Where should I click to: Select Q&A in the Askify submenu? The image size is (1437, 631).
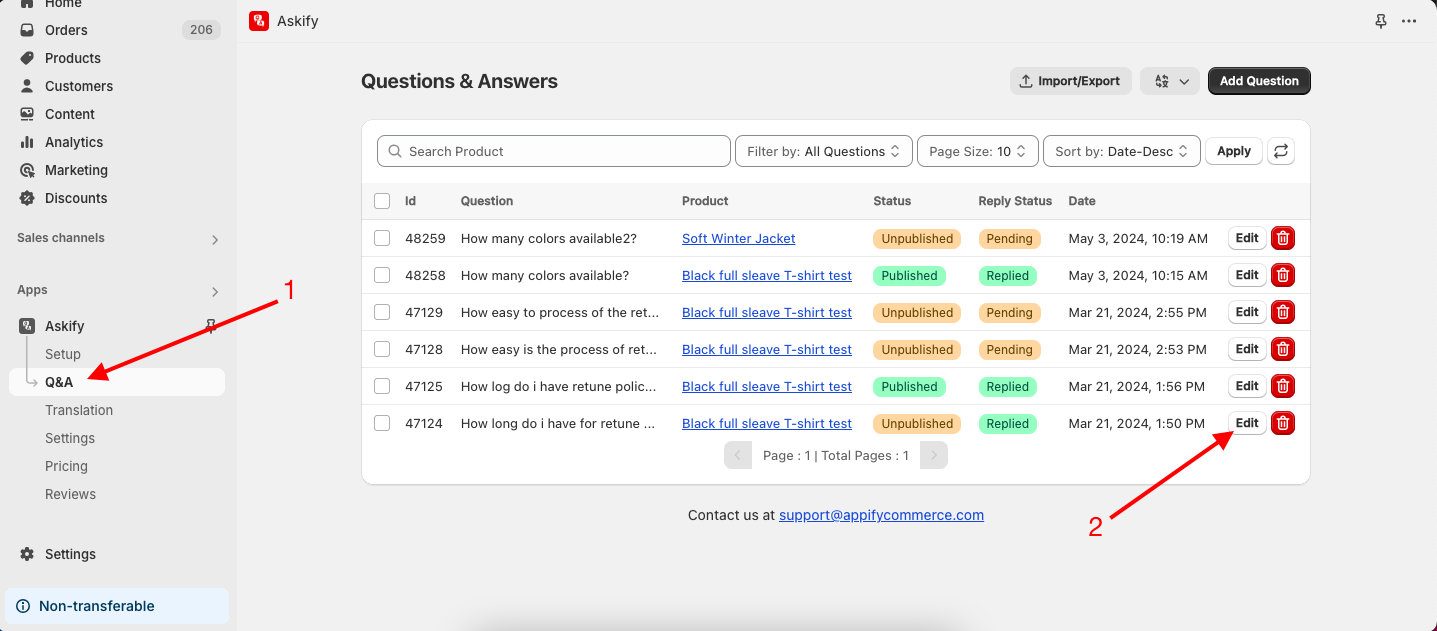(x=117, y=382)
